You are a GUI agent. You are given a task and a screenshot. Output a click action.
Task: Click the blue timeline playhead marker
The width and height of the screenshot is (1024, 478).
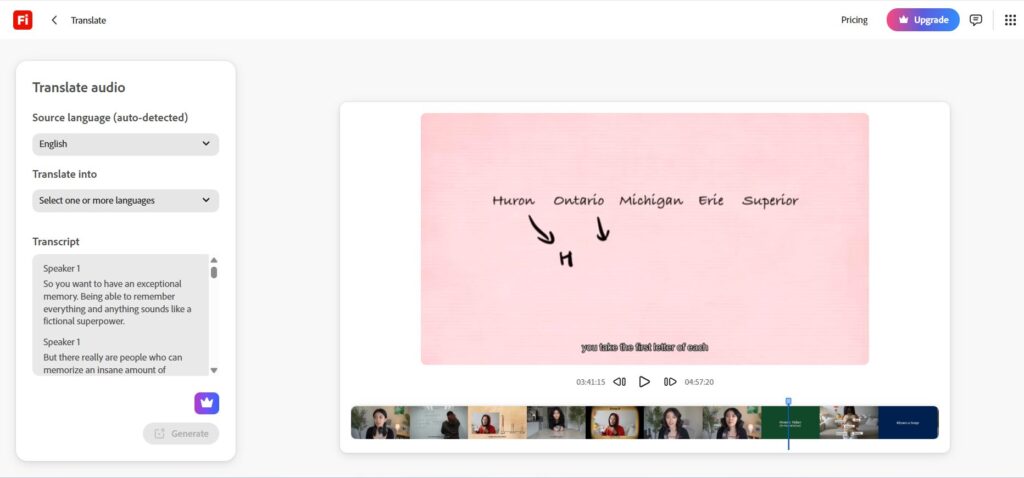pyautogui.click(x=788, y=402)
